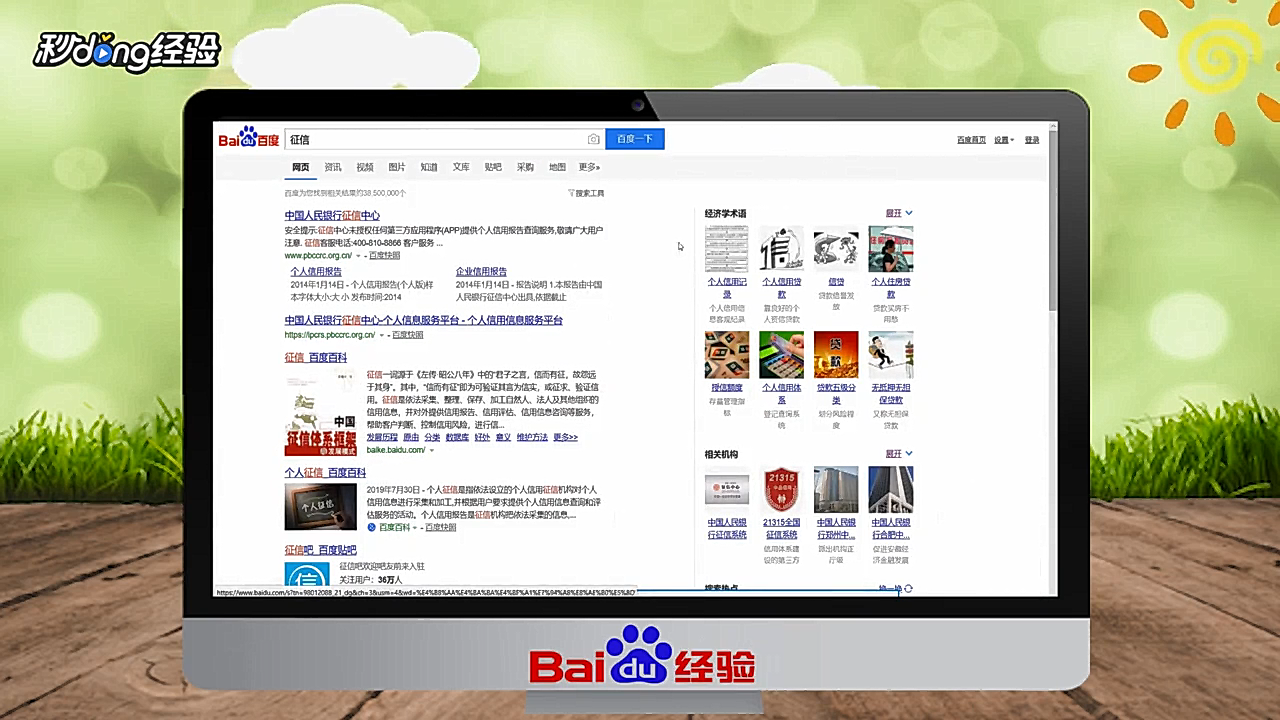Click the 换一换 refresh icon
The height and width of the screenshot is (720, 1280).
pyautogui.click(x=908, y=589)
